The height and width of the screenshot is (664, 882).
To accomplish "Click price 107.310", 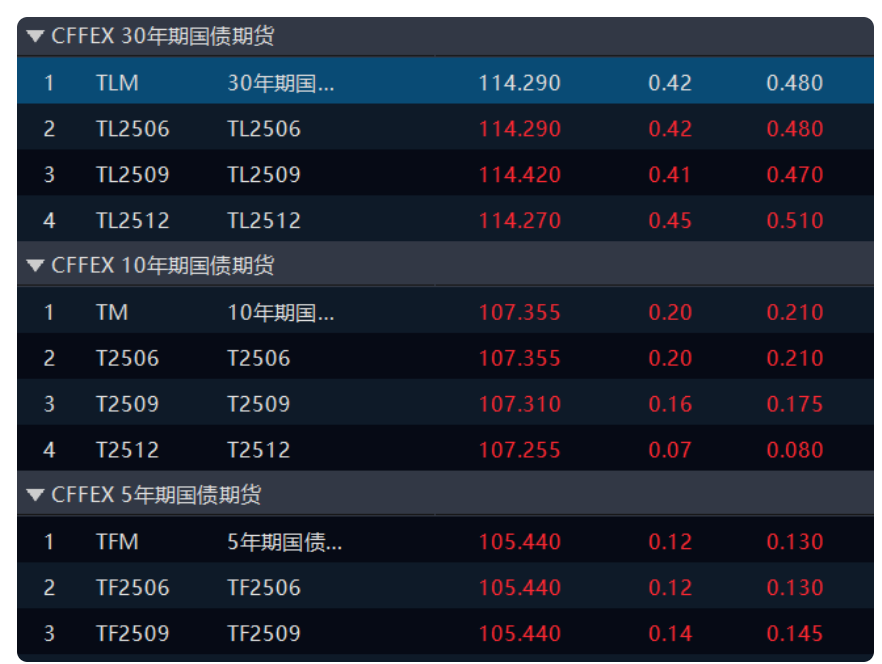I will (x=519, y=404).
